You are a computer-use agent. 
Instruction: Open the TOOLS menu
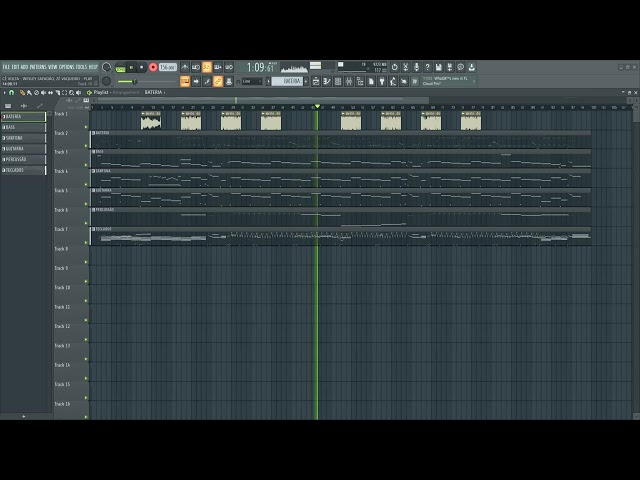pyautogui.click(x=82, y=67)
